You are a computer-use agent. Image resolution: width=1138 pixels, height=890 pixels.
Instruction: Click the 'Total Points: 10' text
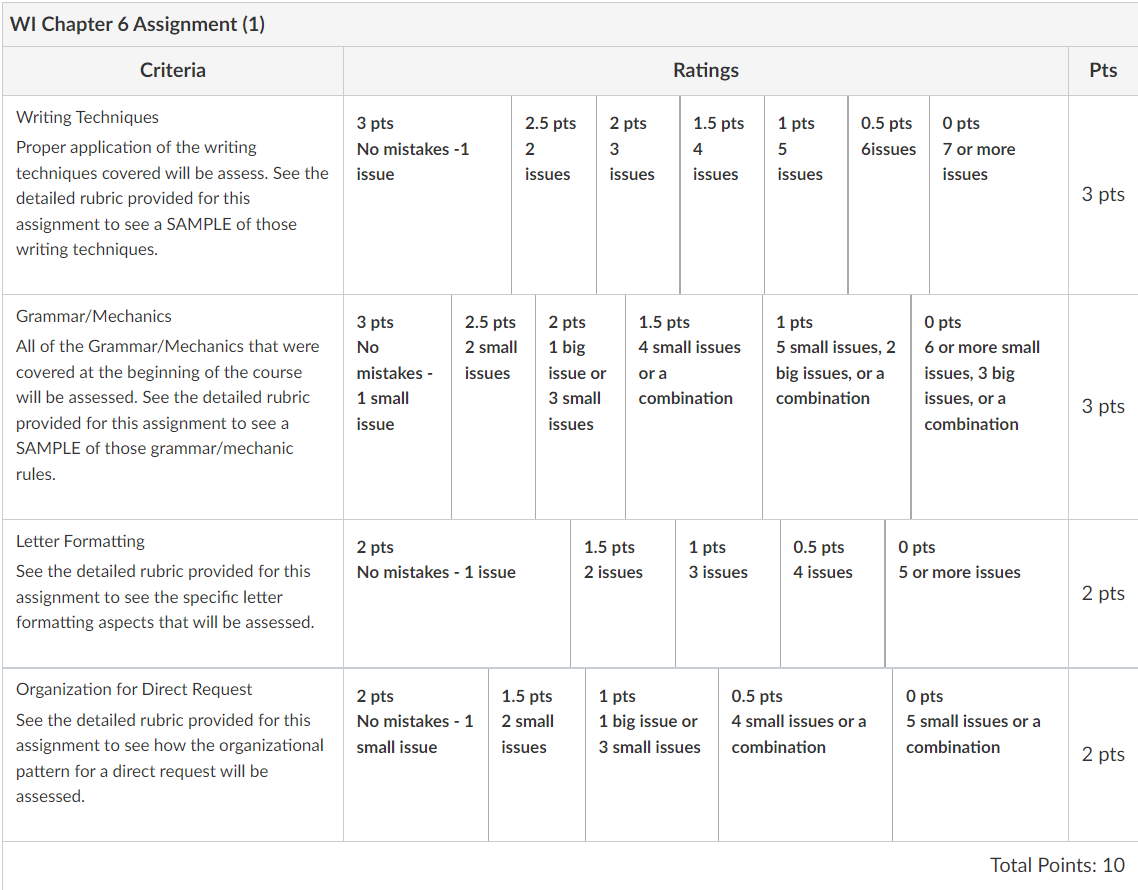[x=1057, y=865]
